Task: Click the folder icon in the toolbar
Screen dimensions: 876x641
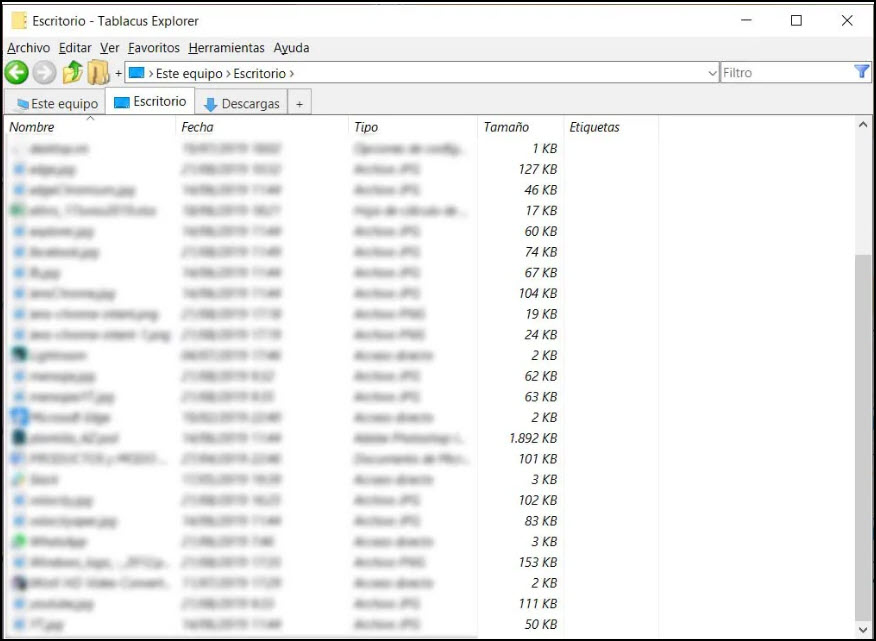Action: point(98,72)
